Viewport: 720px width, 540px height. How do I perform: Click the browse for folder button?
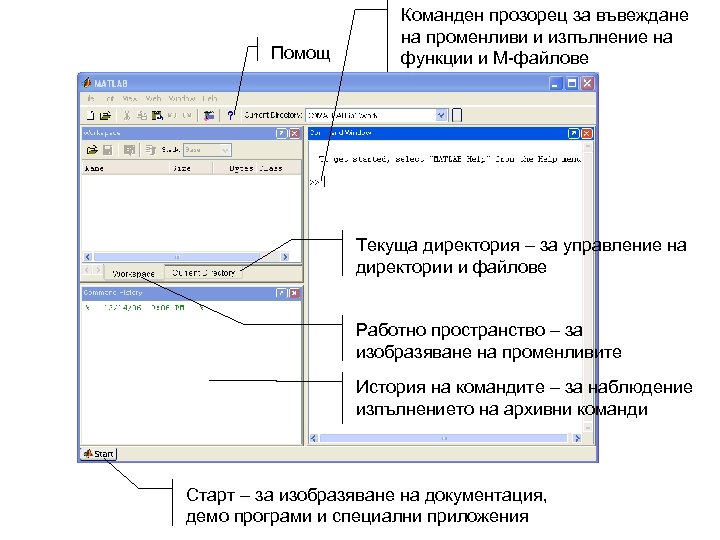457,115
